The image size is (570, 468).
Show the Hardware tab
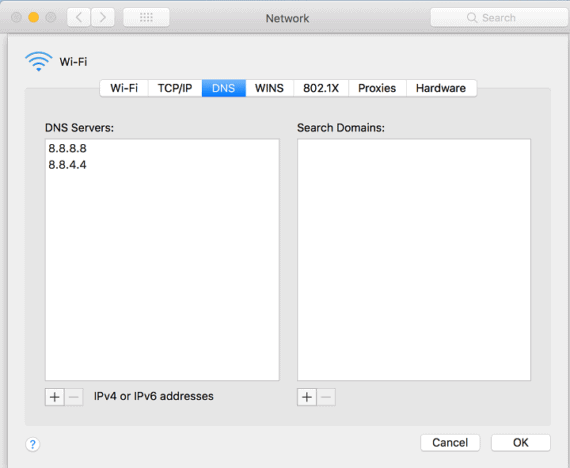441,88
